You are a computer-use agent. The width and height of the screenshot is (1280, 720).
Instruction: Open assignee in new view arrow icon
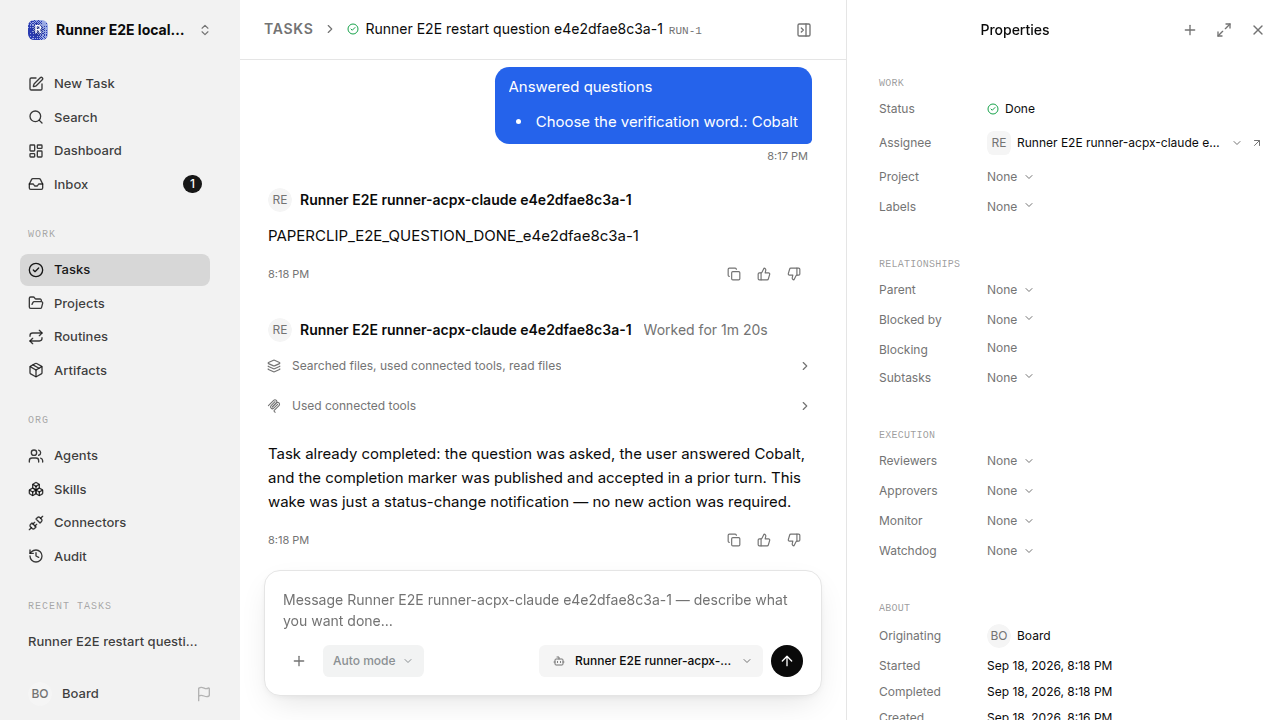point(1257,143)
